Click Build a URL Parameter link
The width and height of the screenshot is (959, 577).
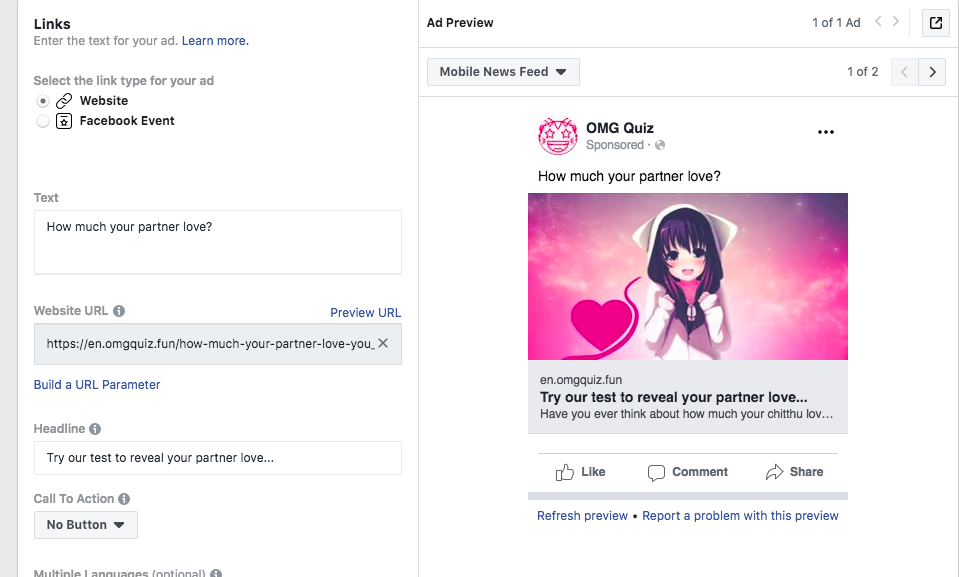(97, 385)
